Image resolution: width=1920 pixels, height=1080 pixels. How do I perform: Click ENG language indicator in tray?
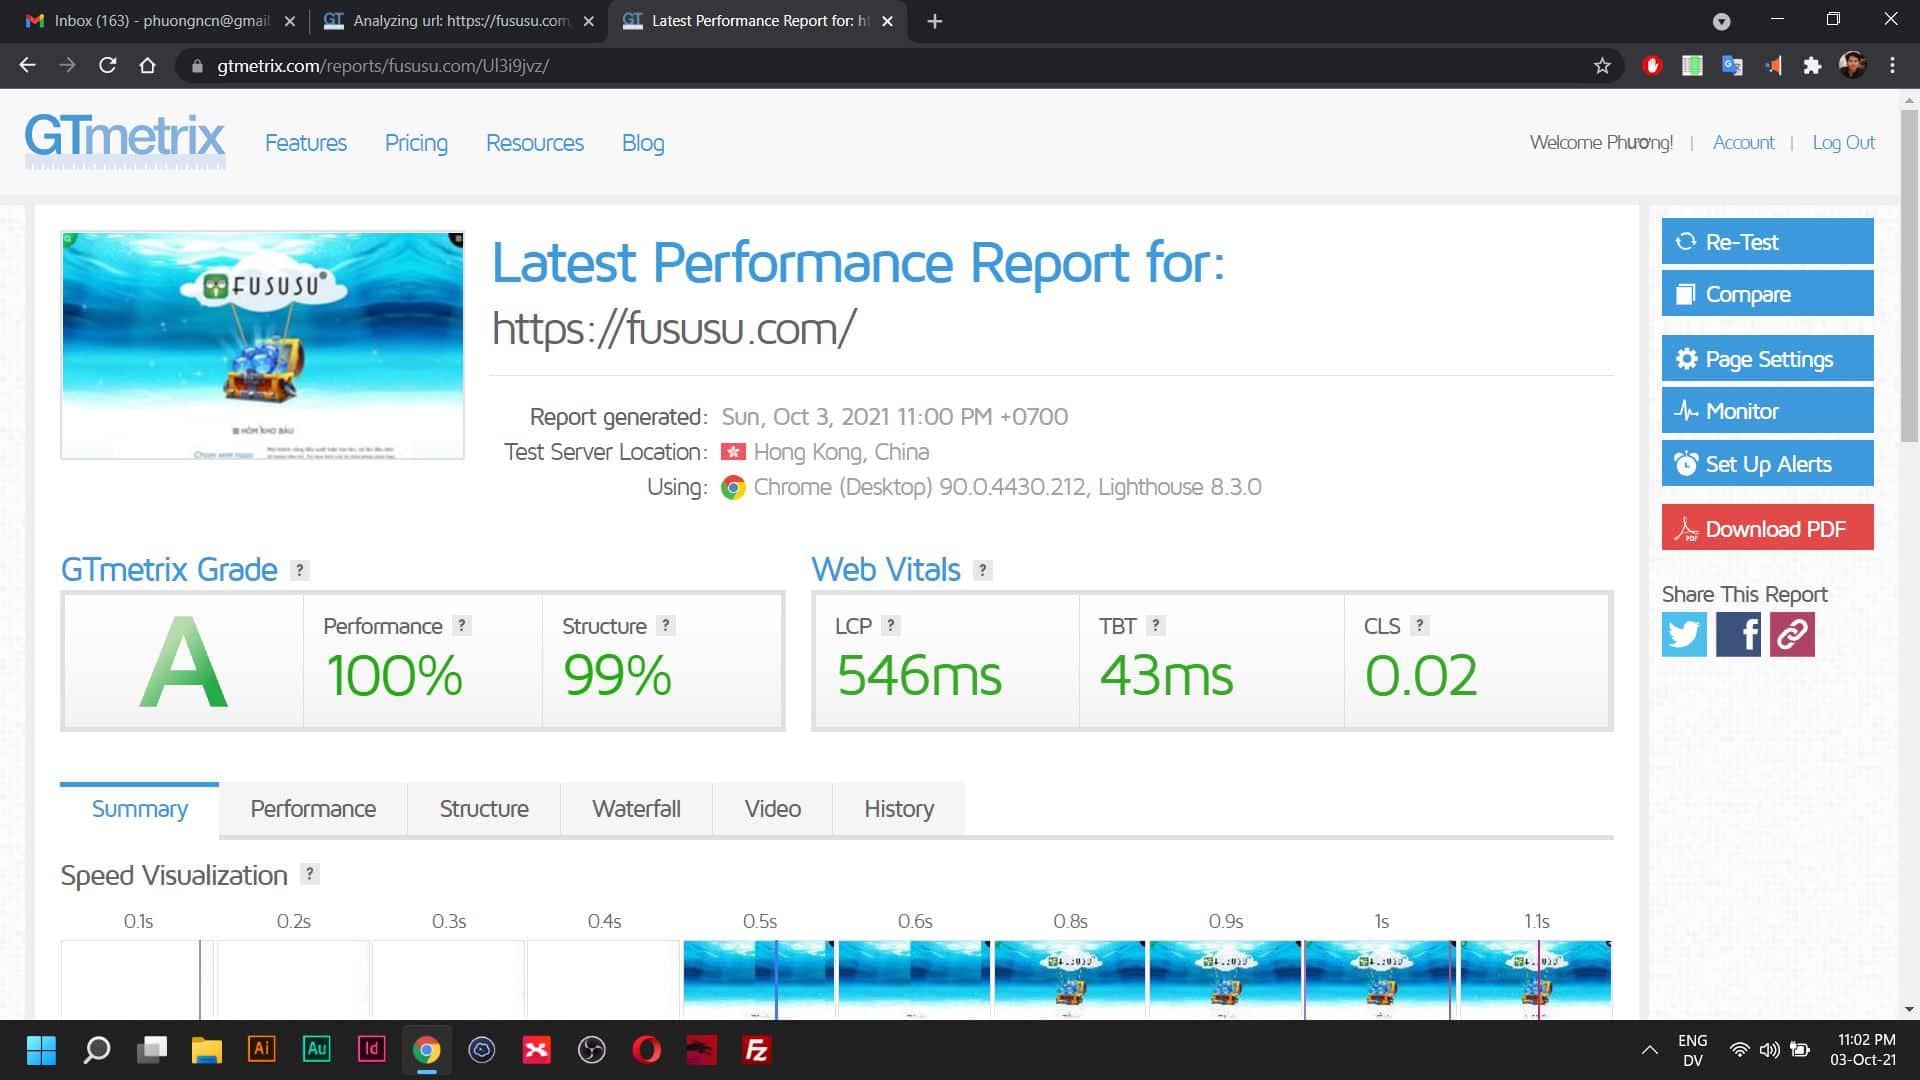click(1692, 1050)
